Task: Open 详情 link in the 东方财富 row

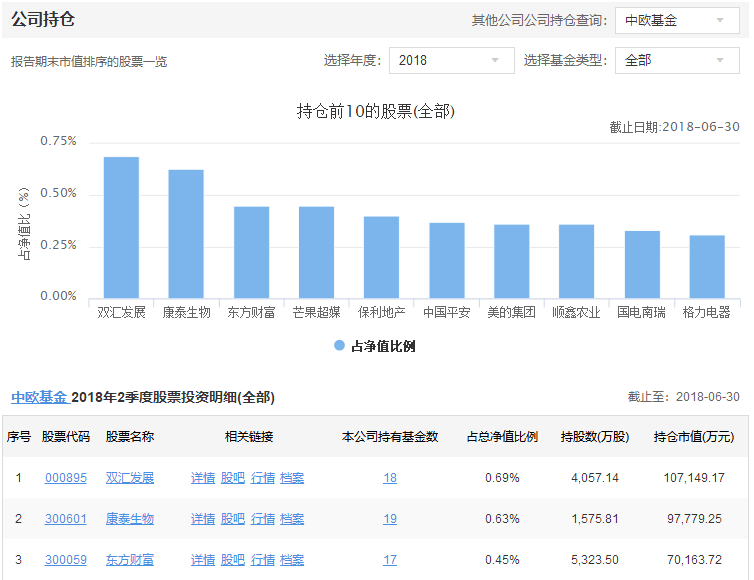Action: (x=203, y=560)
